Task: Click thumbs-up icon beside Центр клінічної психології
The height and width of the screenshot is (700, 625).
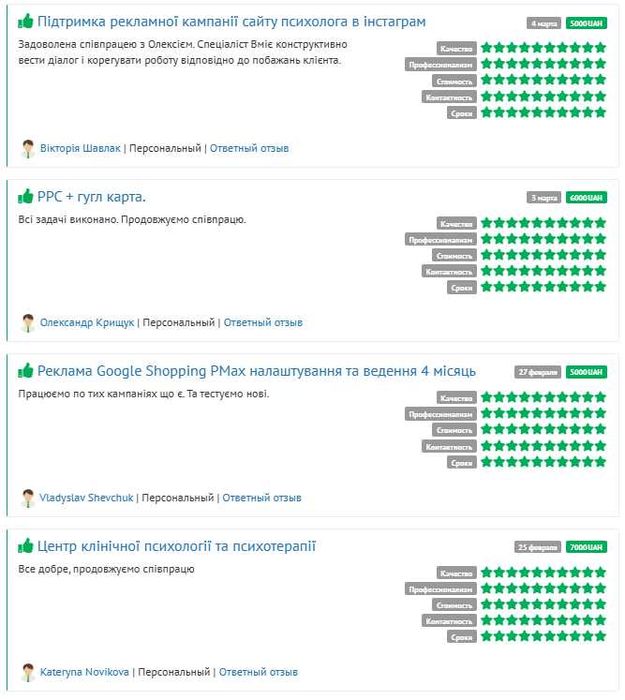Action: click(25, 546)
